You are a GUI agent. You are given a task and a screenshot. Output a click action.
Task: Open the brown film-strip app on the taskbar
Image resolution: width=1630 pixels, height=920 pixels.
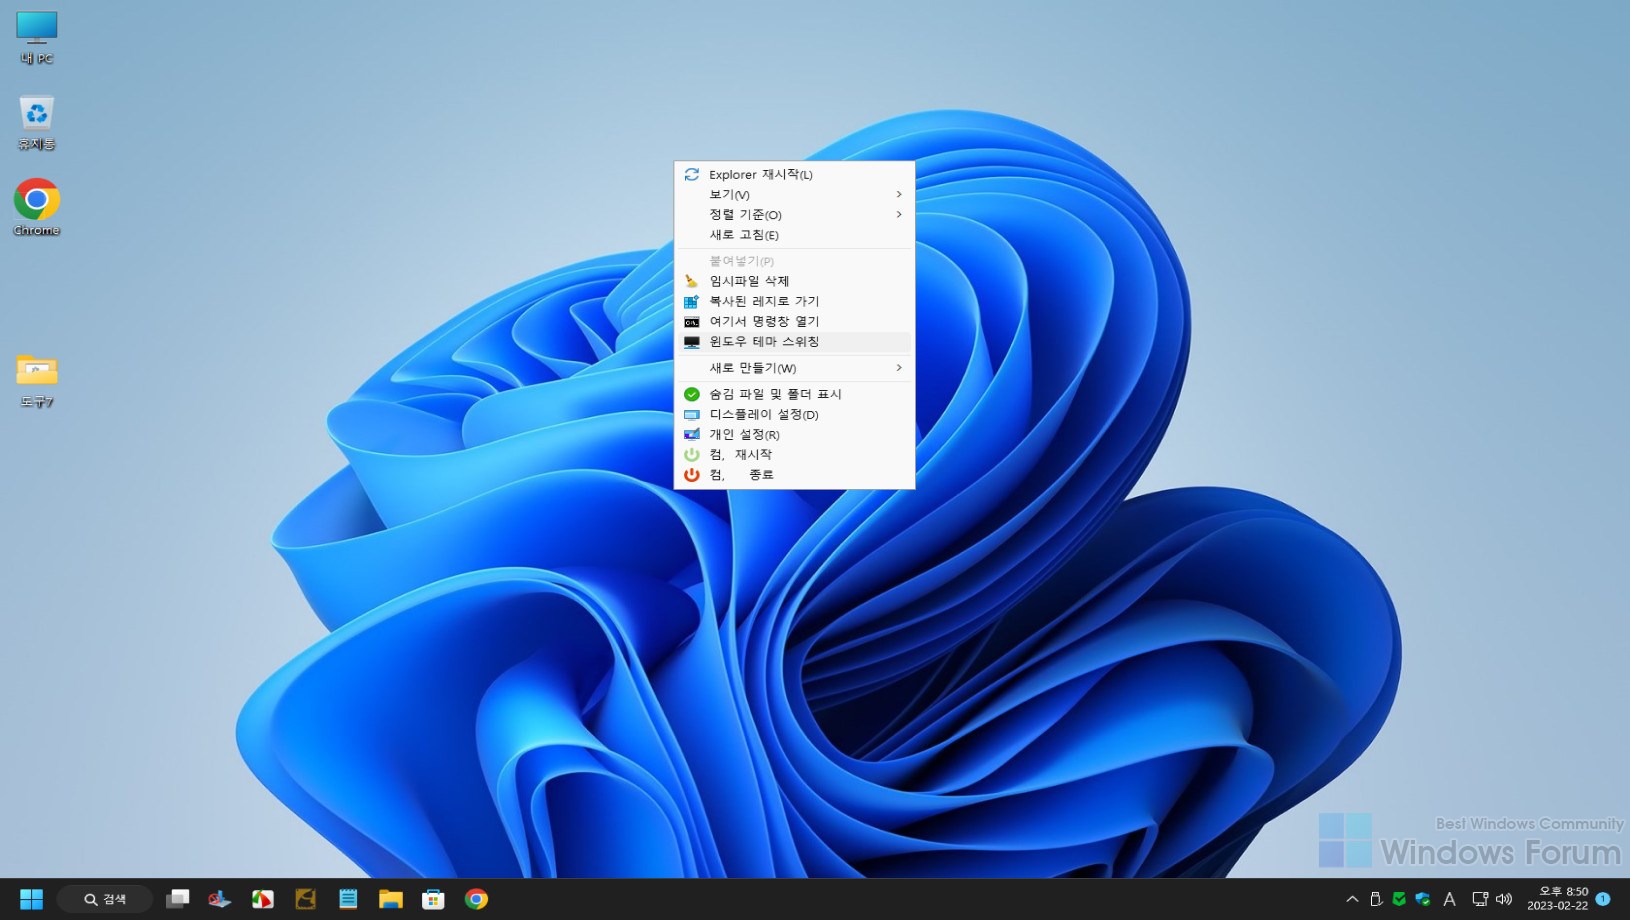pos(306,899)
